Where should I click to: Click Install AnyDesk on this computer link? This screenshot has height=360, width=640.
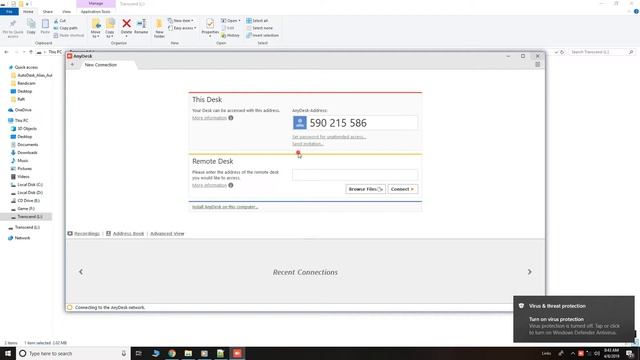[x=225, y=207]
